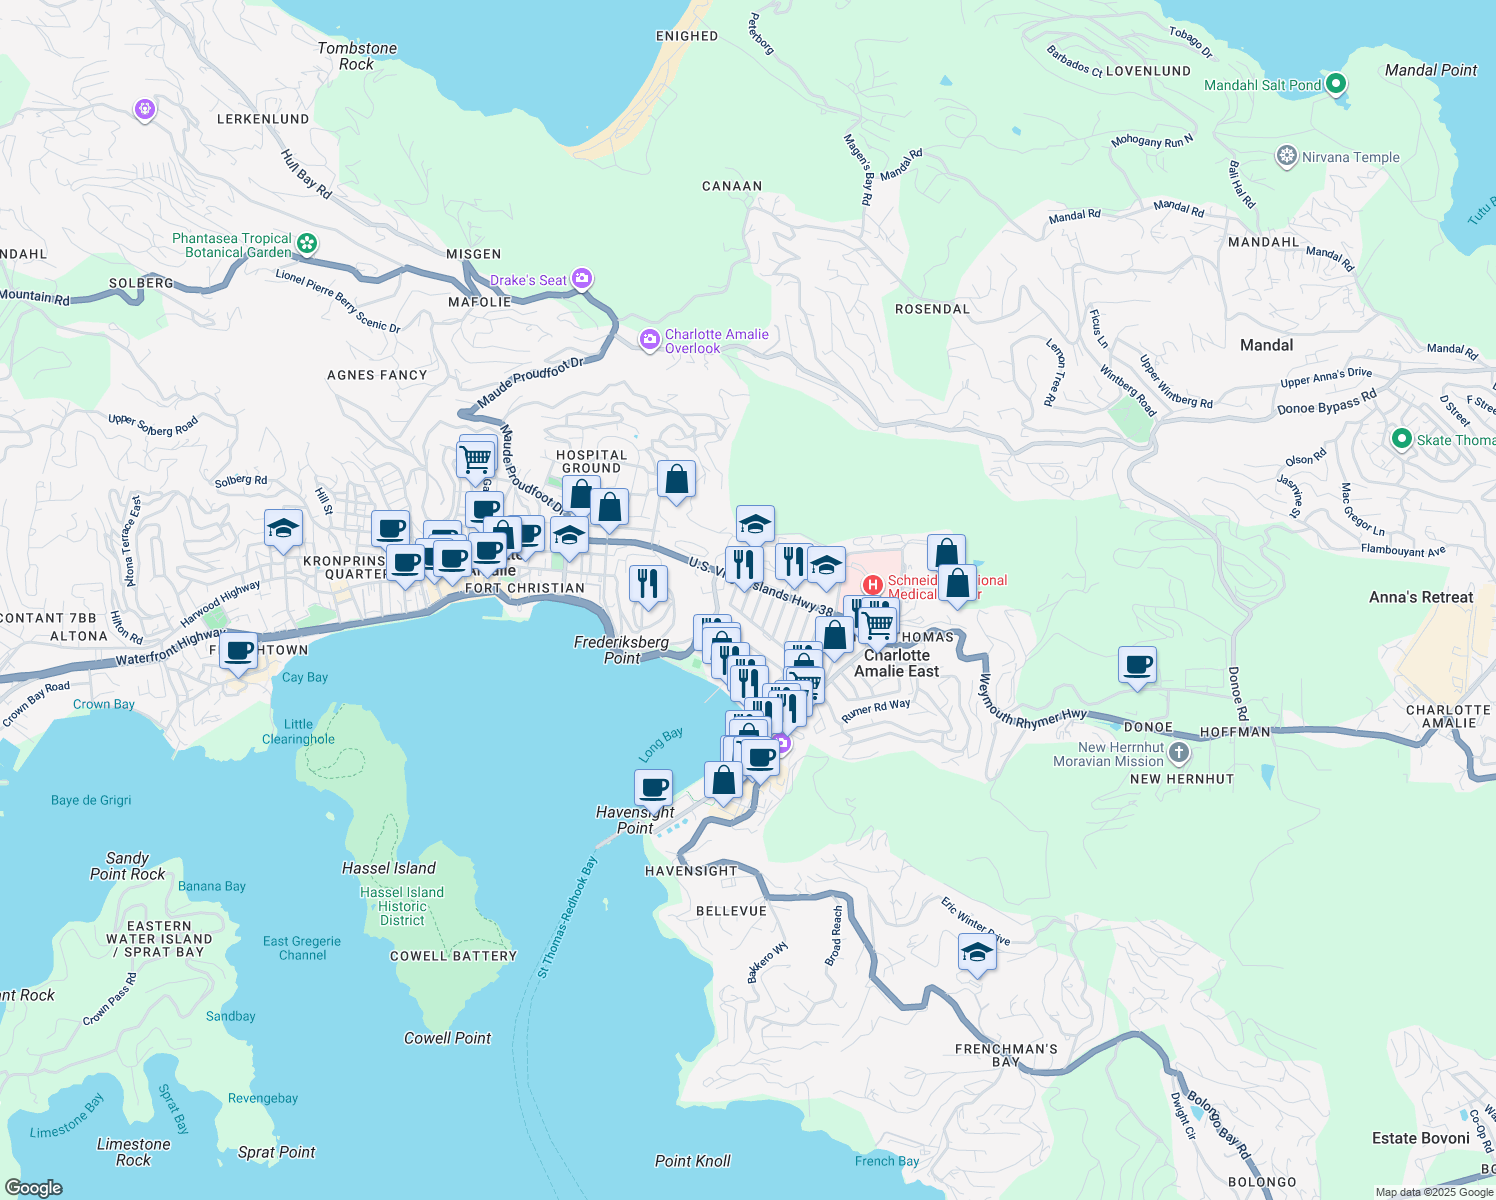The height and width of the screenshot is (1200, 1496).
Task: Click the Drake's Seat camera marker
Action: click(582, 280)
